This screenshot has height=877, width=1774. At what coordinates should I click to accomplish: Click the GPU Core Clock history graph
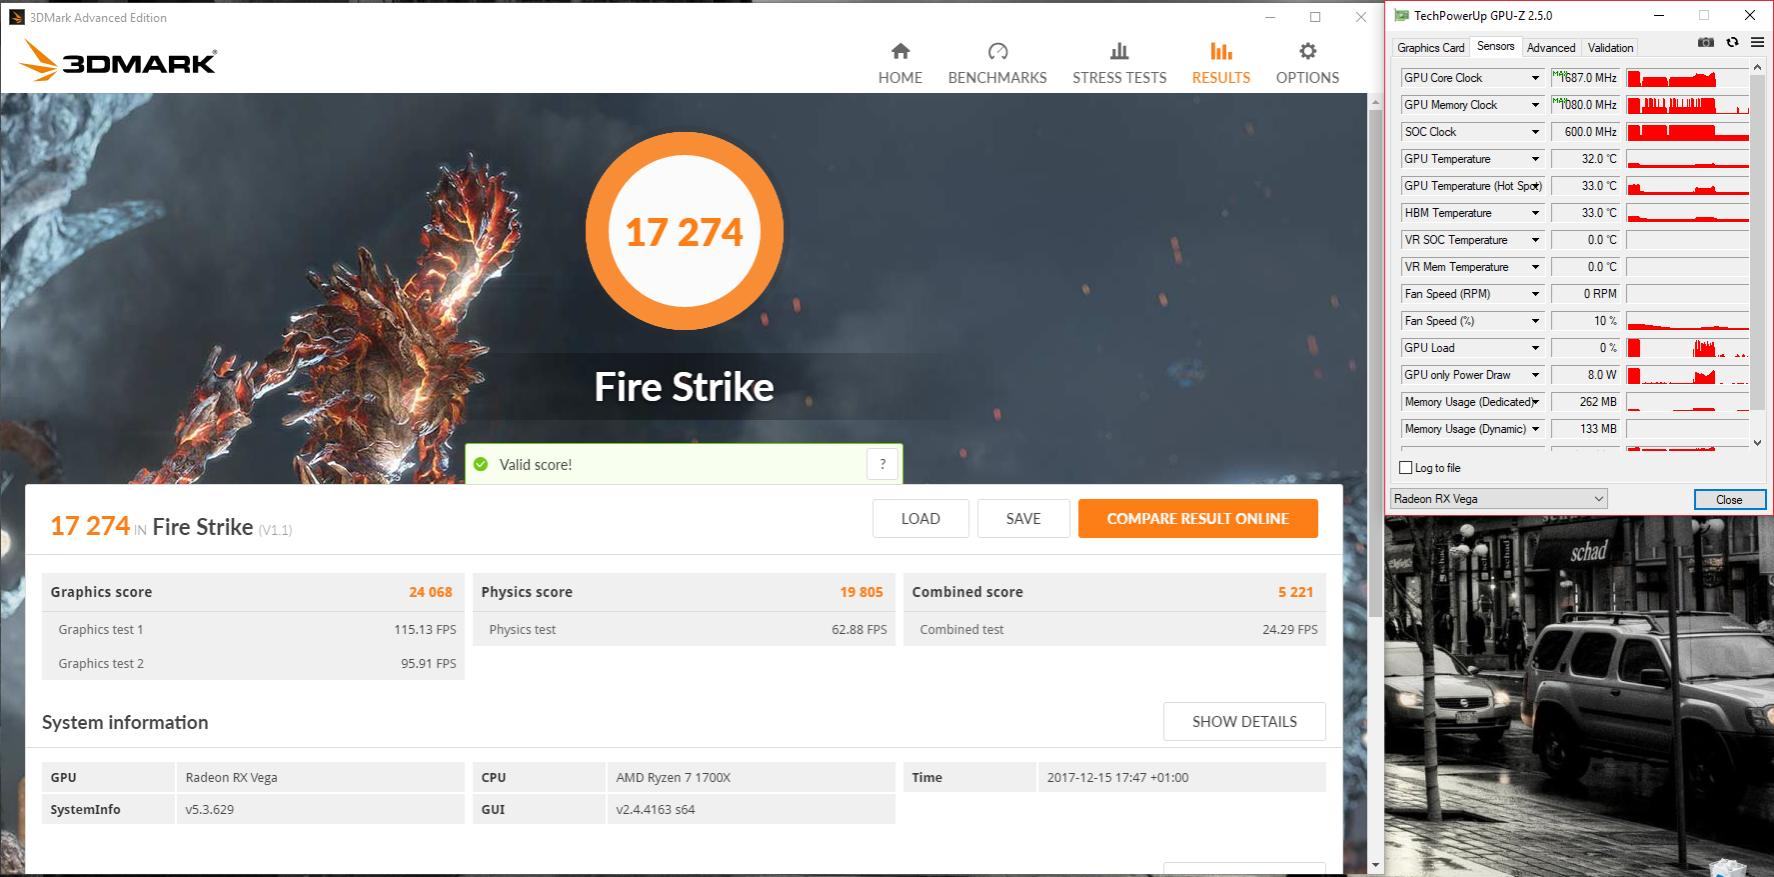click(x=1687, y=78)
